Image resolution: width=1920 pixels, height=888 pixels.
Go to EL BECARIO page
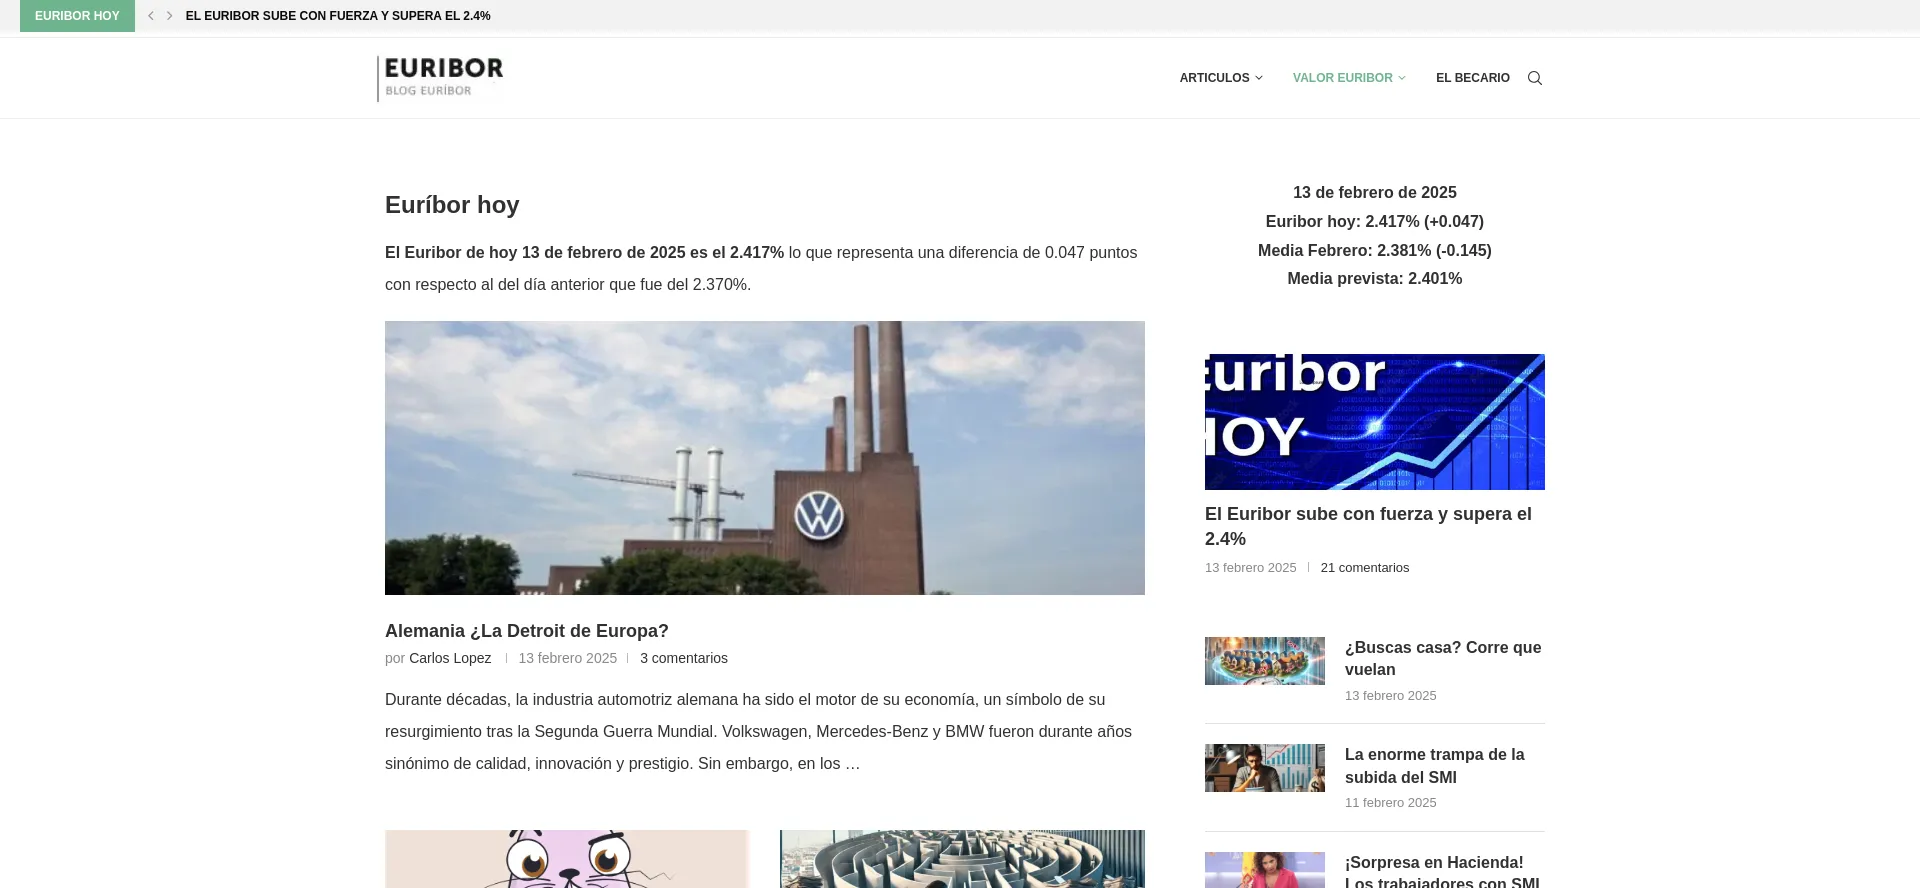click(1472, 78)
